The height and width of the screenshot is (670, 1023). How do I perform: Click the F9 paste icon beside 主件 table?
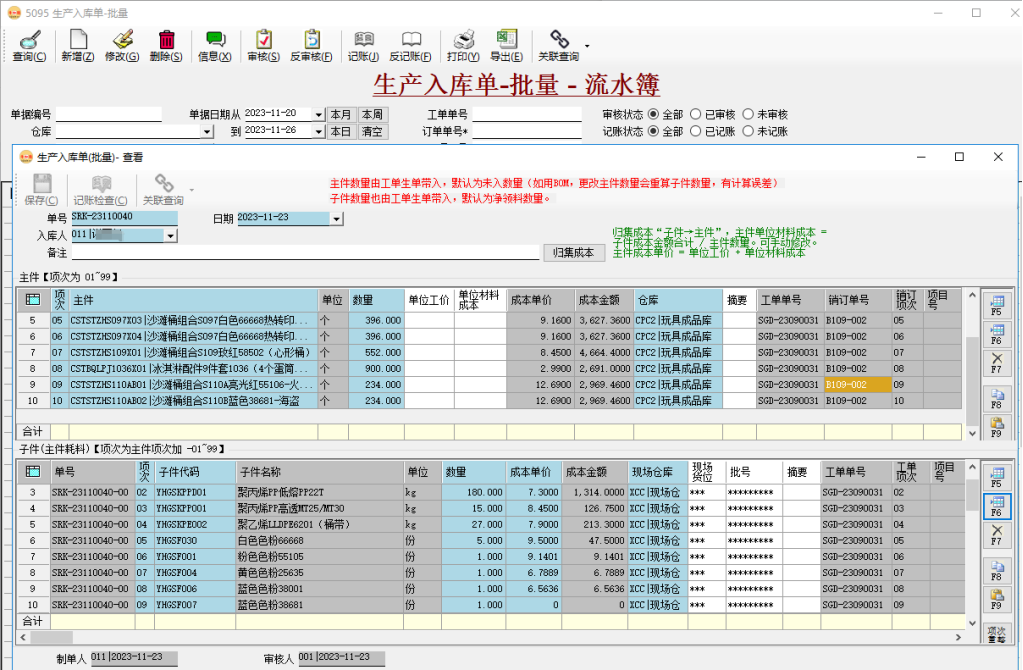(x=997, y=427)
